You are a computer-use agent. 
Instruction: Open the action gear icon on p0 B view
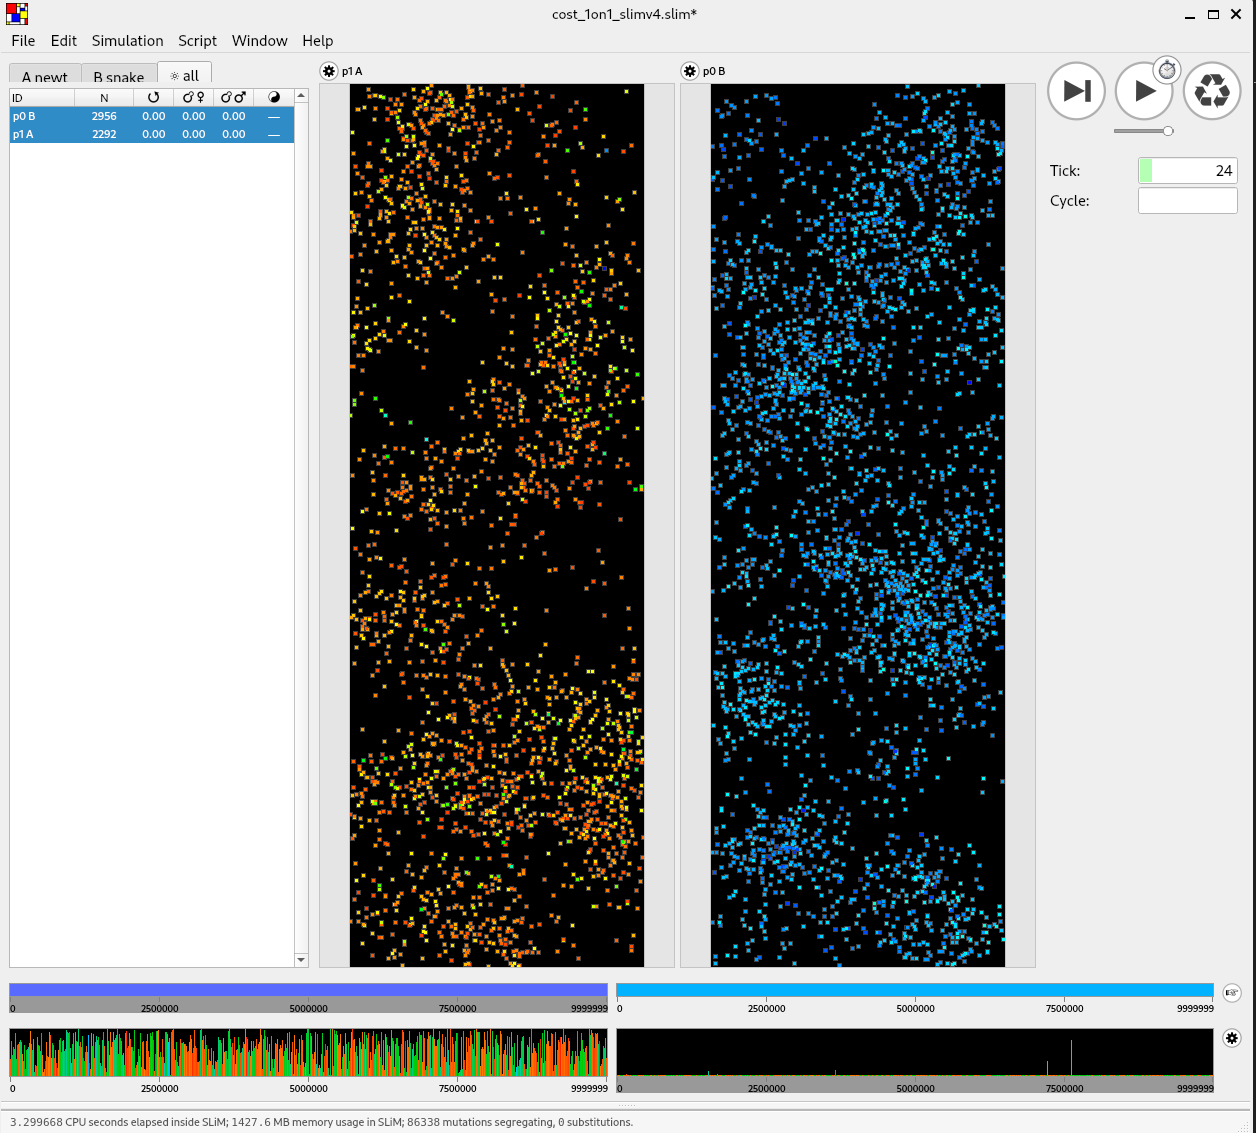[689, 71]
